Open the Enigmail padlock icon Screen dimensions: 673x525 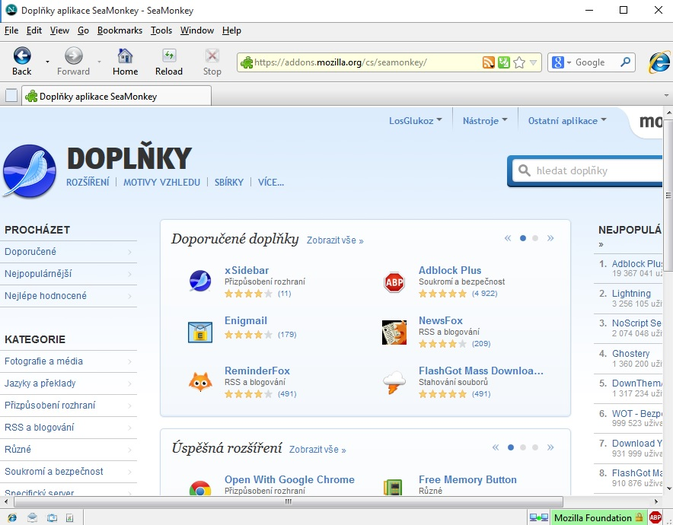pos(200,332)
